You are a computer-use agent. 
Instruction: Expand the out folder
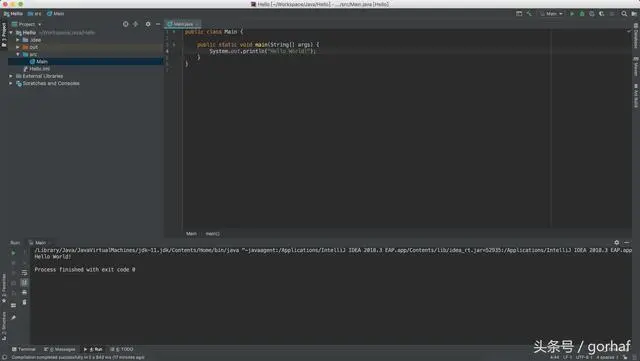[x=18, y=47]
